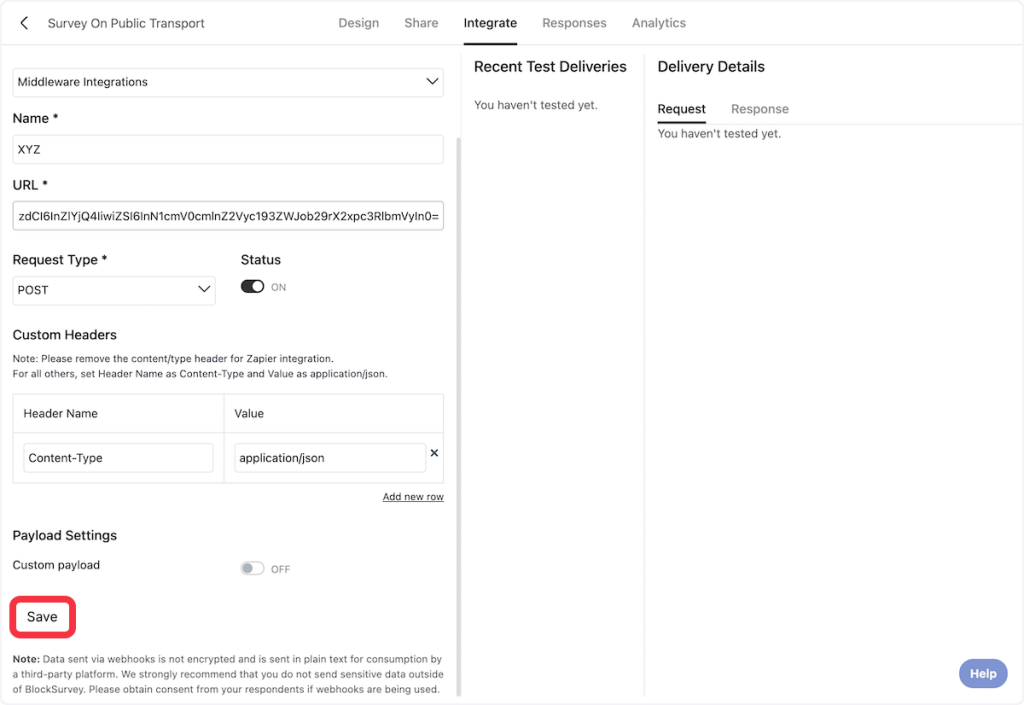The image size is (1024, 705).
Task: Open the Help button
Action: pos(982,673)
